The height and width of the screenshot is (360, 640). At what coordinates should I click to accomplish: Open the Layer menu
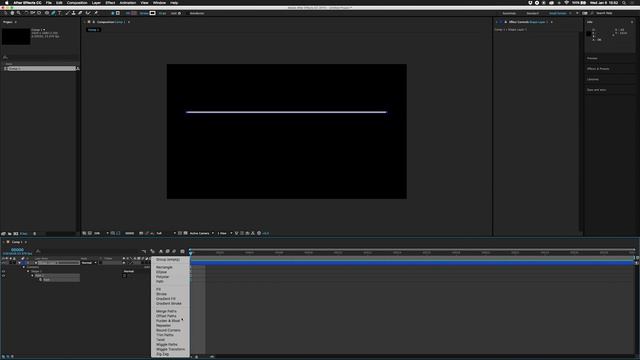point(96,3)
